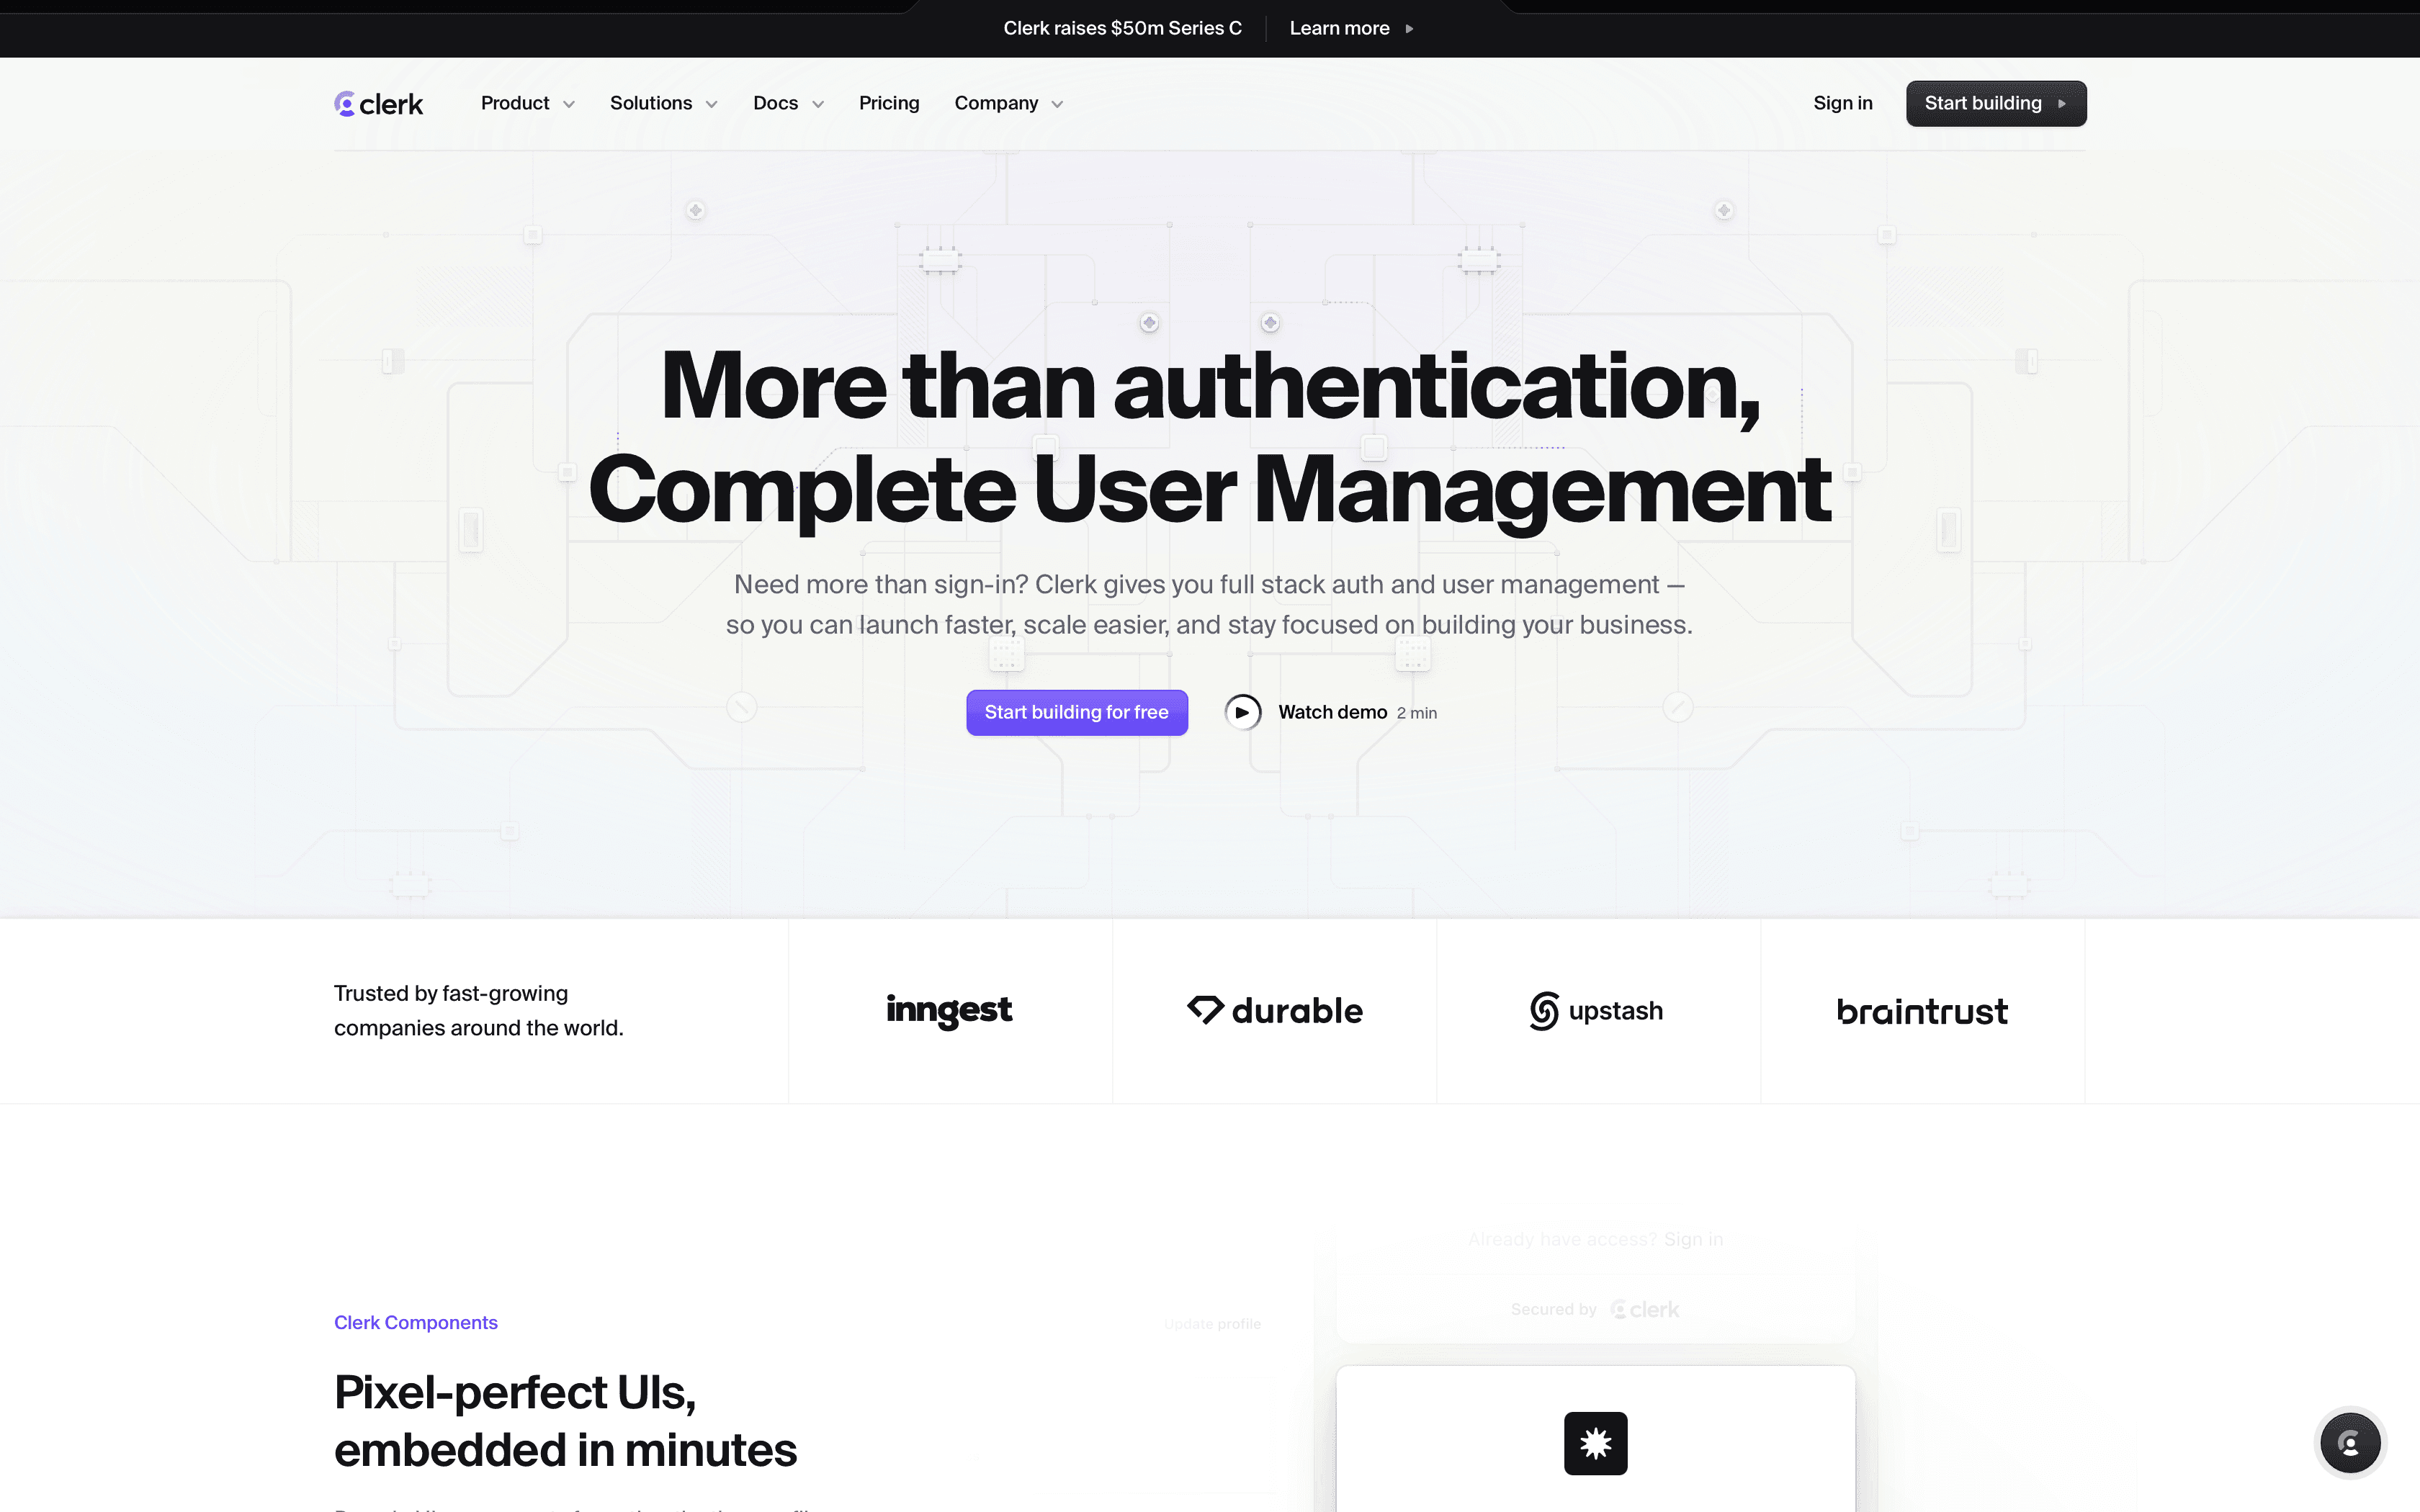Click Start building for free
Viewport: 2420px width, 1512px height.
(x=1077, y=712)
